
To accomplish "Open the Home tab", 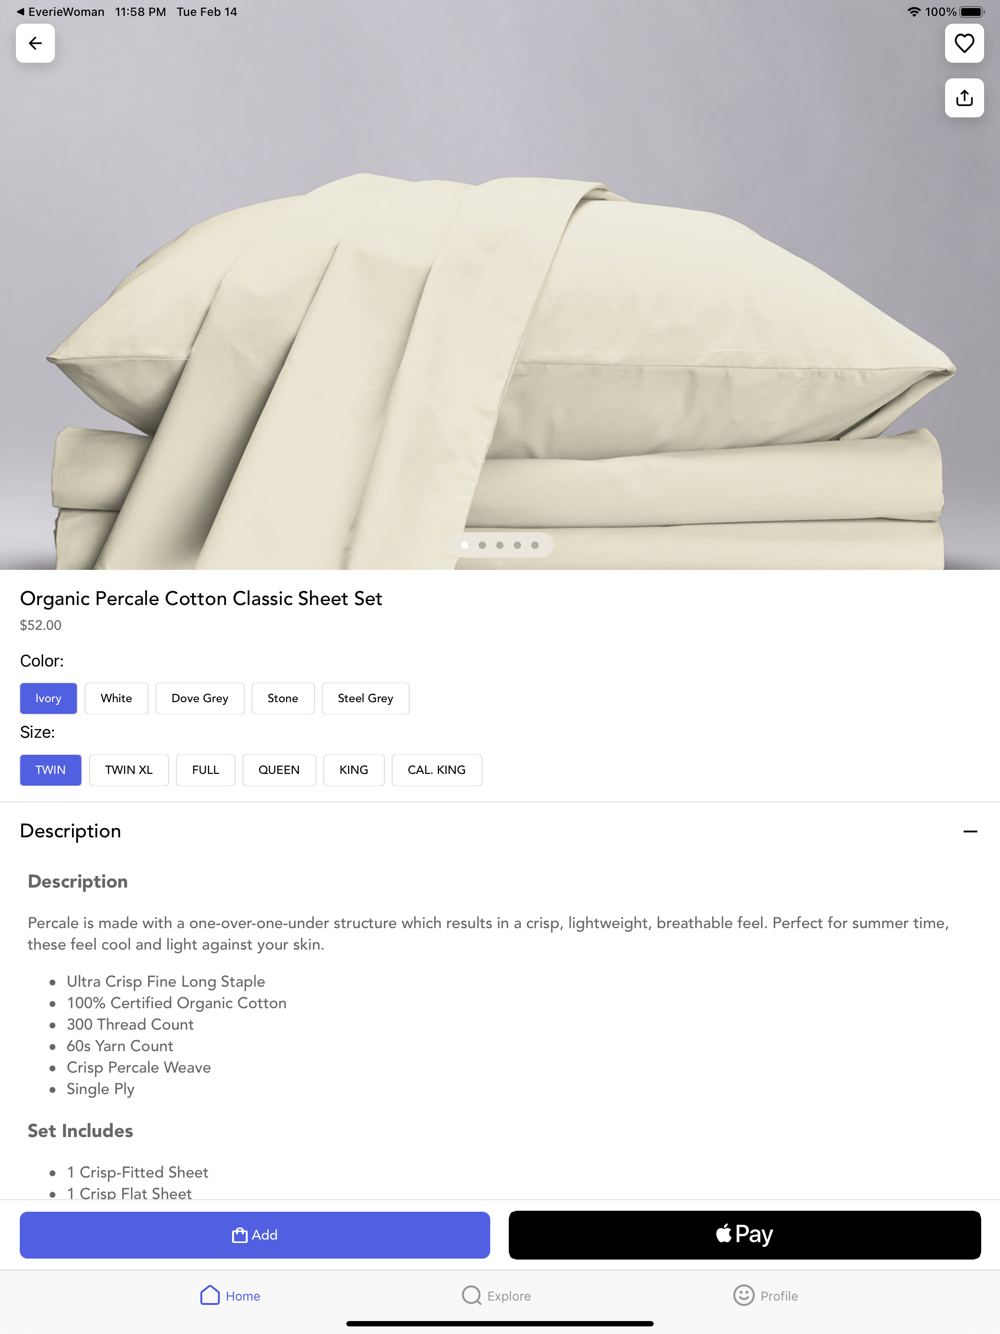I will [230, 1295].
